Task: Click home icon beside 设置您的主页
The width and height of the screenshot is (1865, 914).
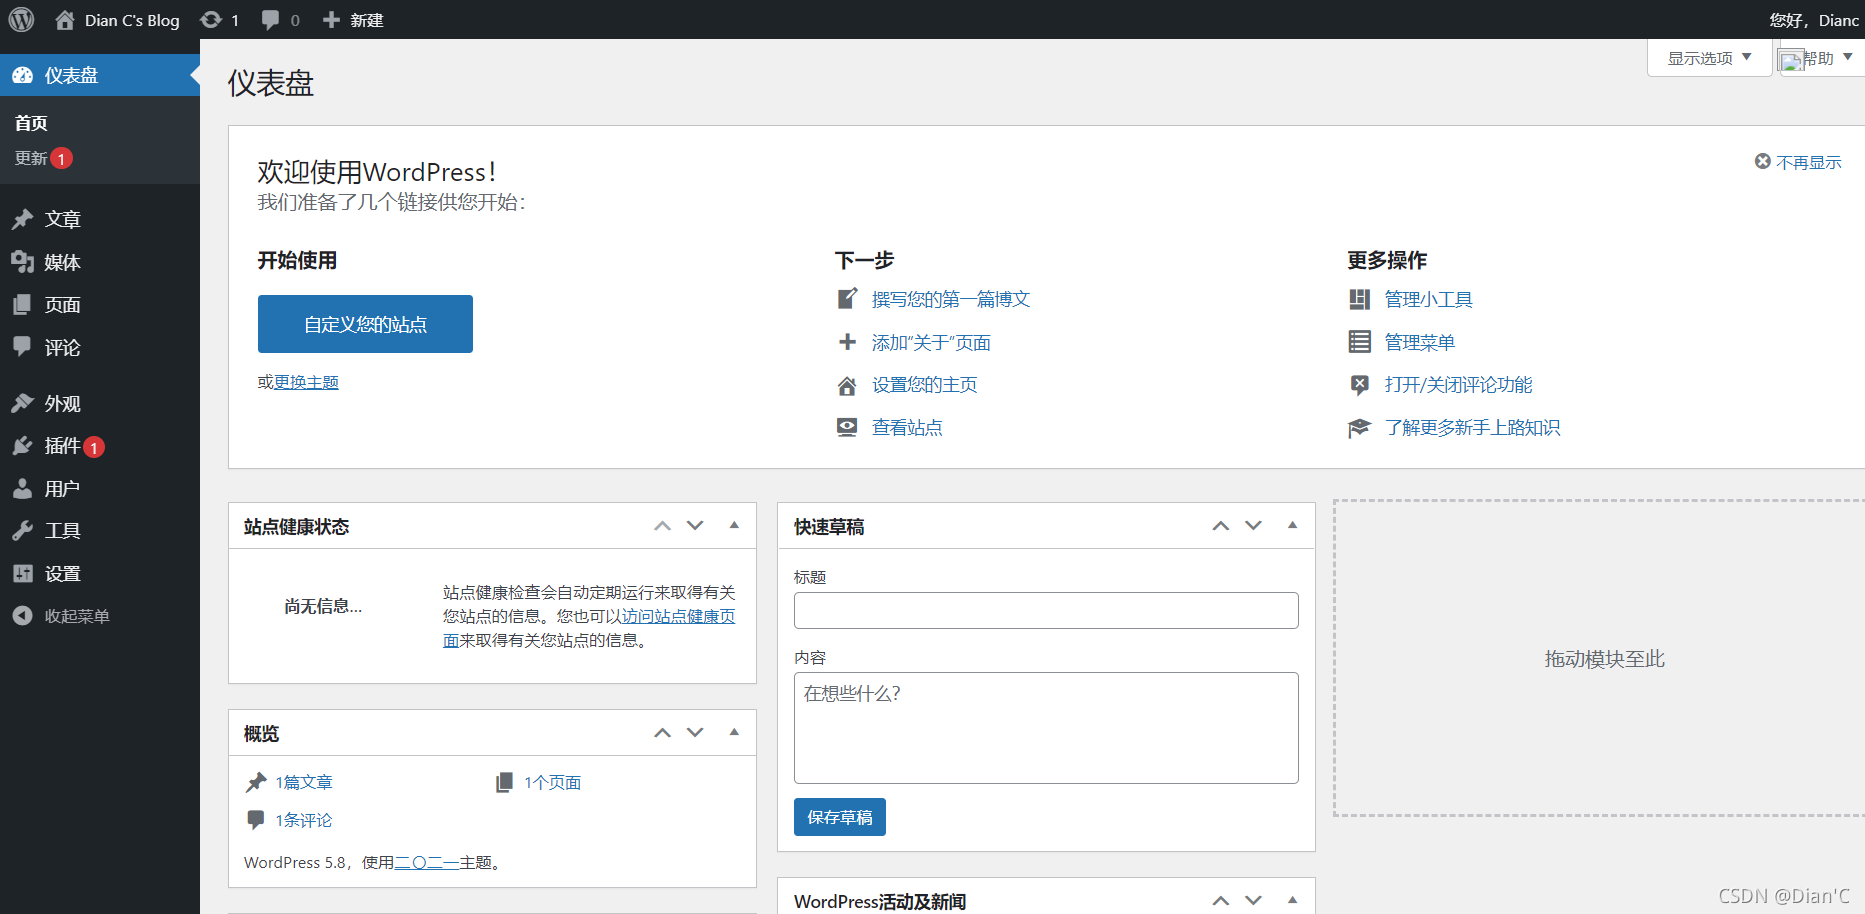Action: click(847, 385)
